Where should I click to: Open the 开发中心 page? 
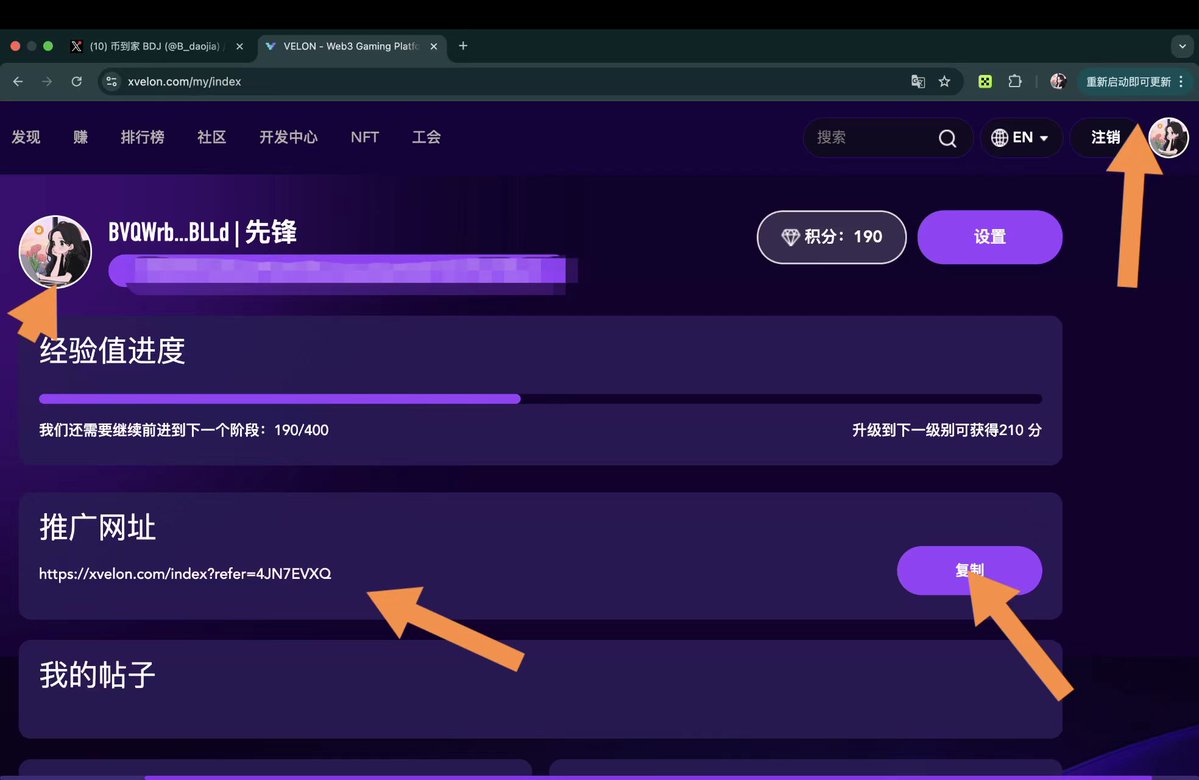[x=288, y=137]
